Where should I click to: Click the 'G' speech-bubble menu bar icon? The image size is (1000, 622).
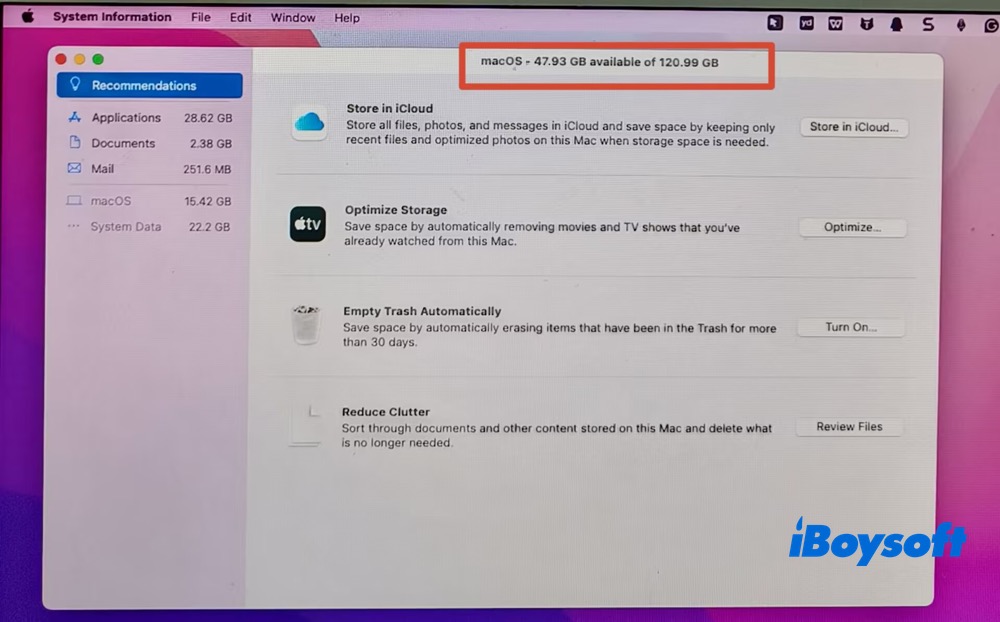991,25
